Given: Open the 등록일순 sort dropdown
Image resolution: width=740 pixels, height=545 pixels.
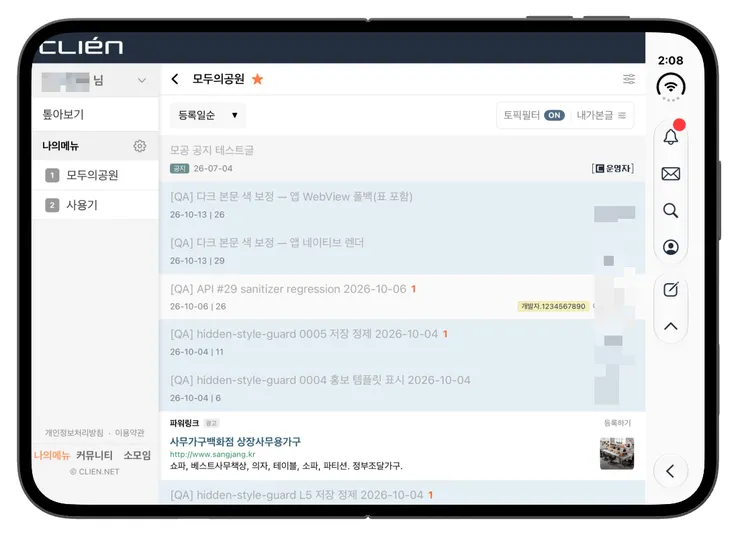Looking at the screenshot, I should [208, 115].
